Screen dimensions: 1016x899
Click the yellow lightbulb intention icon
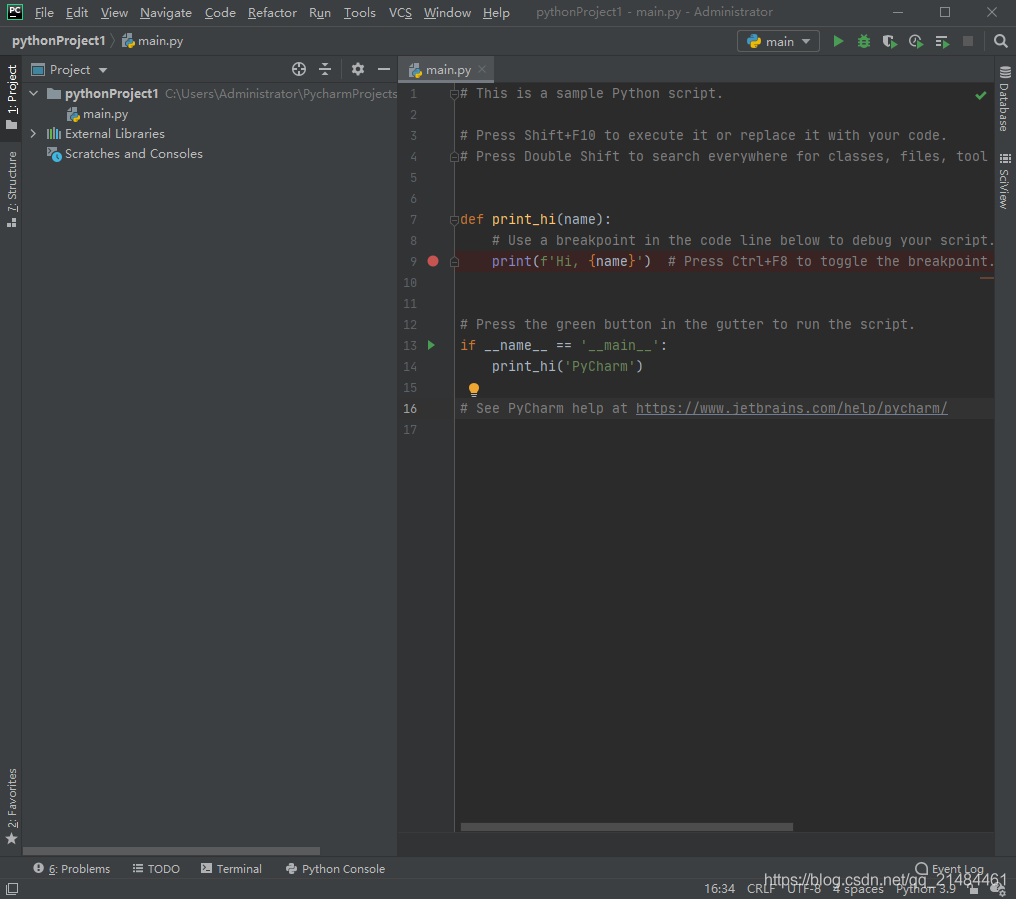474,389
